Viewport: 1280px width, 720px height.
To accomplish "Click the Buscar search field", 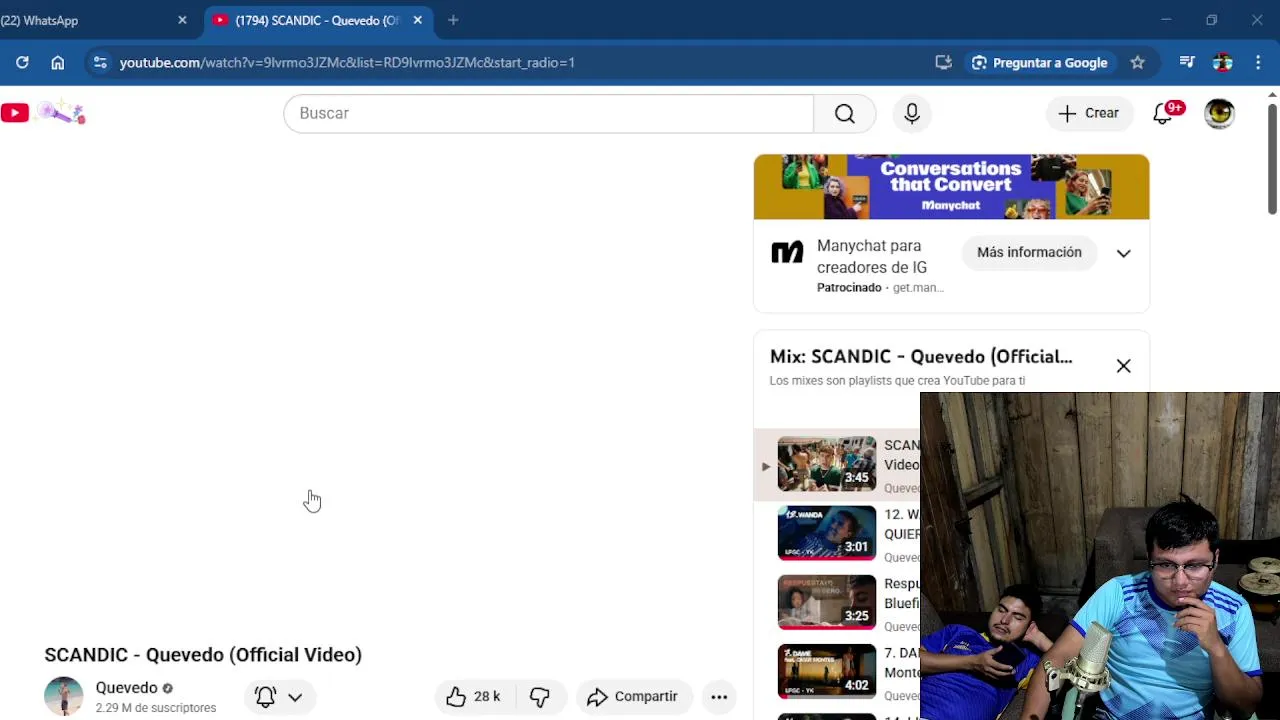I will (548, 113).
